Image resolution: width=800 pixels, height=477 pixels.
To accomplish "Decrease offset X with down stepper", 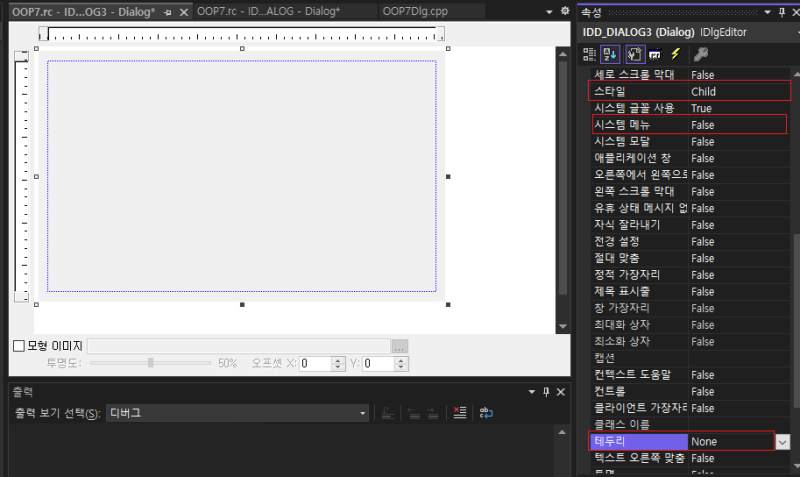I will pos(338,367).
